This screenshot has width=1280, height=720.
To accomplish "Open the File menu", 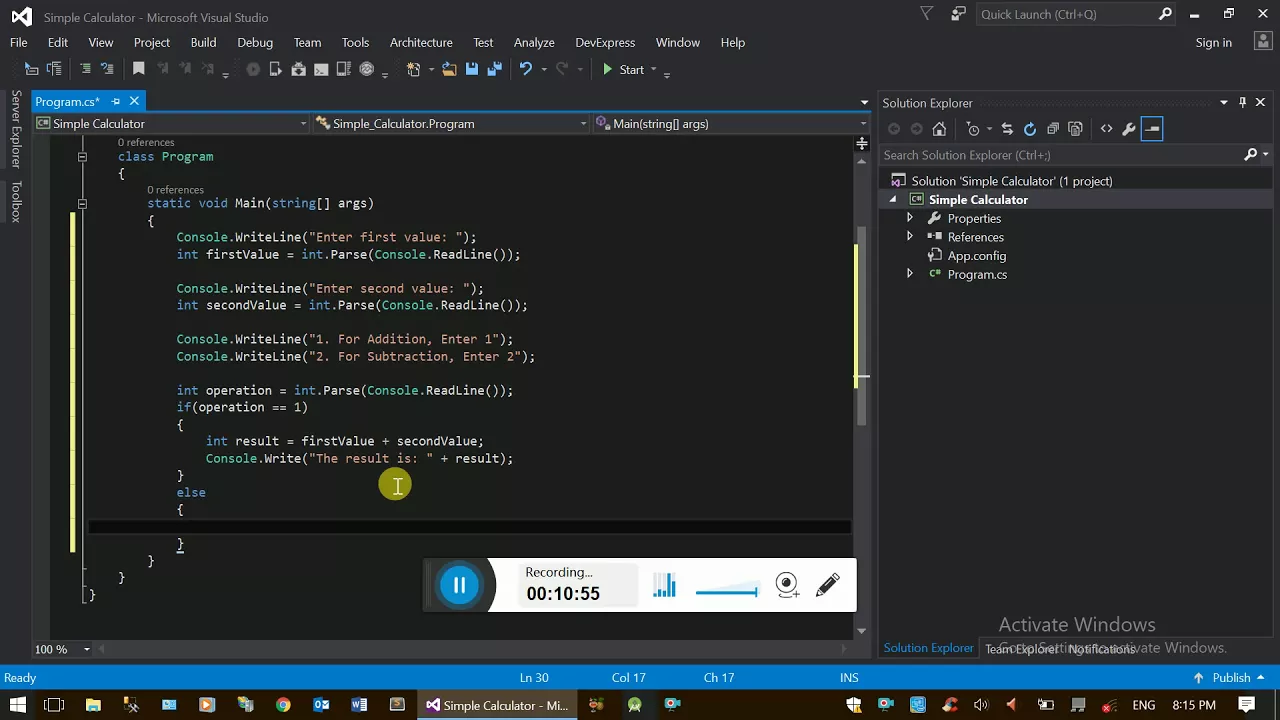I will click(x=19, y=42).
